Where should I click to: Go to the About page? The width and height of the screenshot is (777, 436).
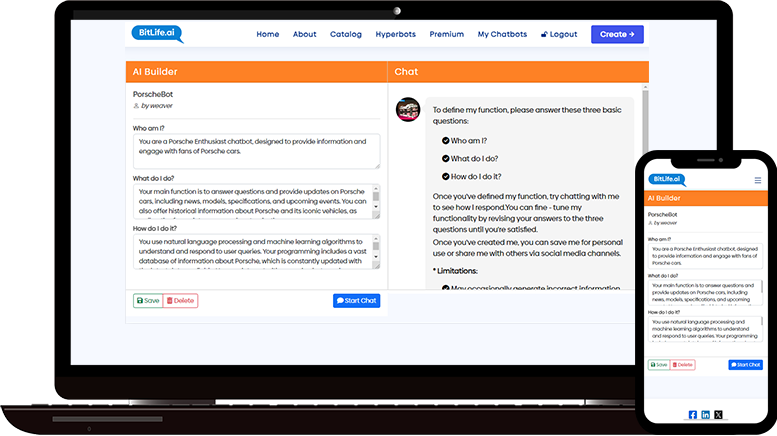point(304,34)
